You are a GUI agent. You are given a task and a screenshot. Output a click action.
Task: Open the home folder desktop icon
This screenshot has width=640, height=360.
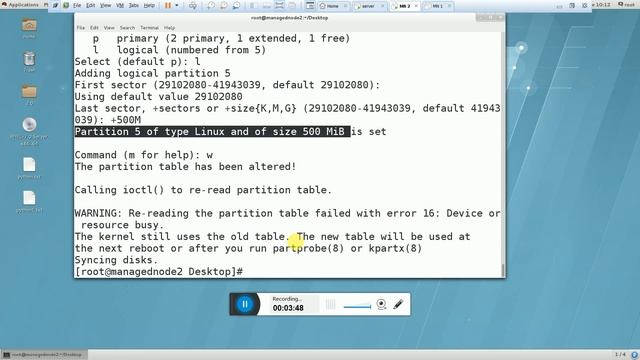29,25
